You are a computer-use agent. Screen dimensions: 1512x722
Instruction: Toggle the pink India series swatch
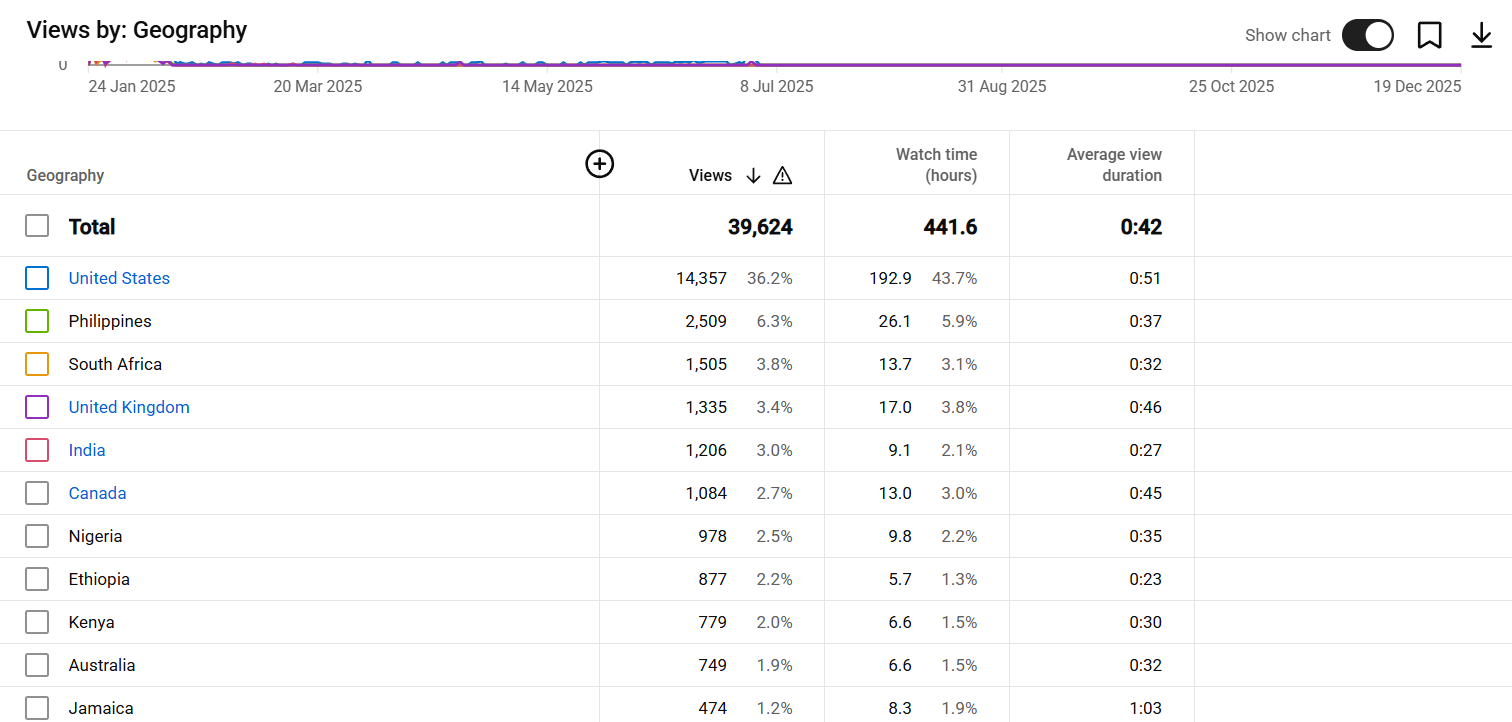[37, 450]
